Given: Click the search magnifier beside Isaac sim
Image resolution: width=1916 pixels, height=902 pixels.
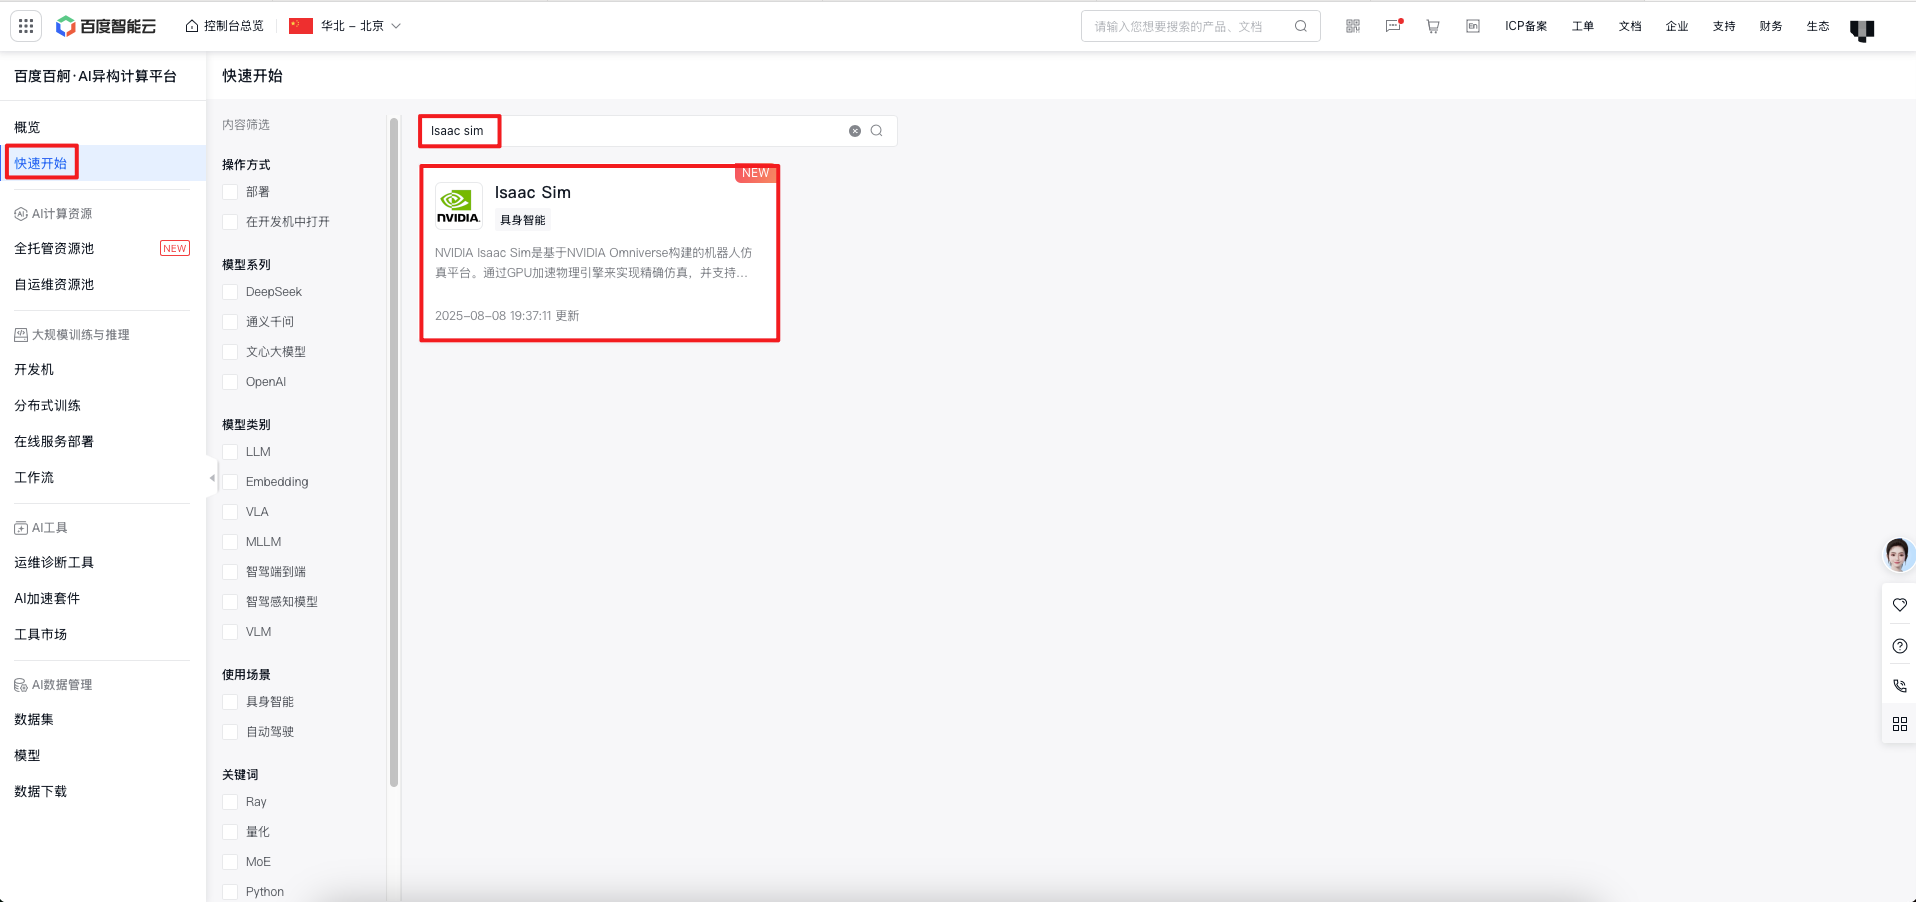Looking at the screenshot, I should tap(877, 131).
